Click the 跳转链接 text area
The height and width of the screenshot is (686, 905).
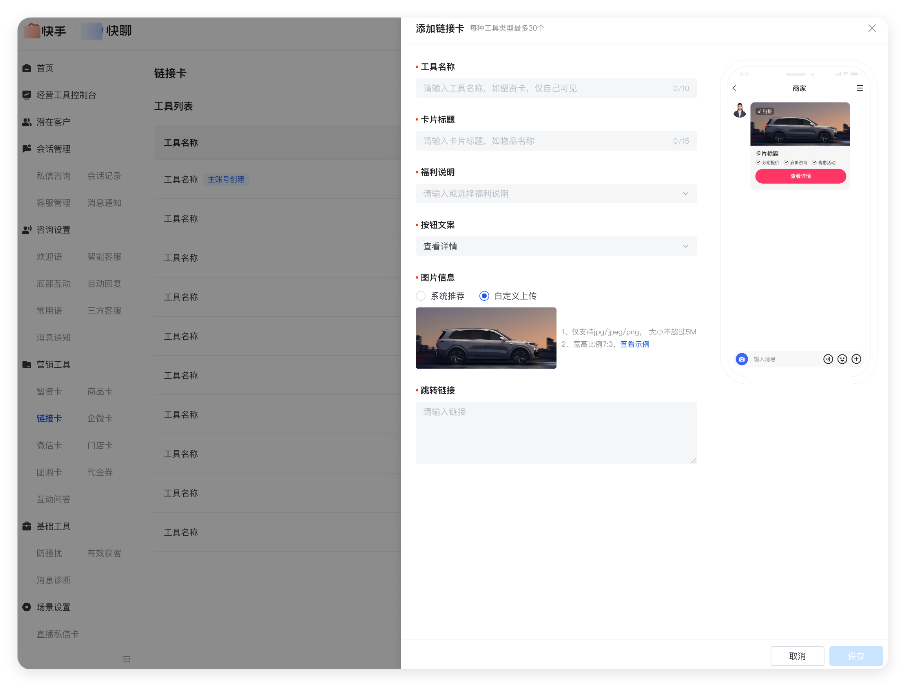pyautogui.click(x=556, y=432)
